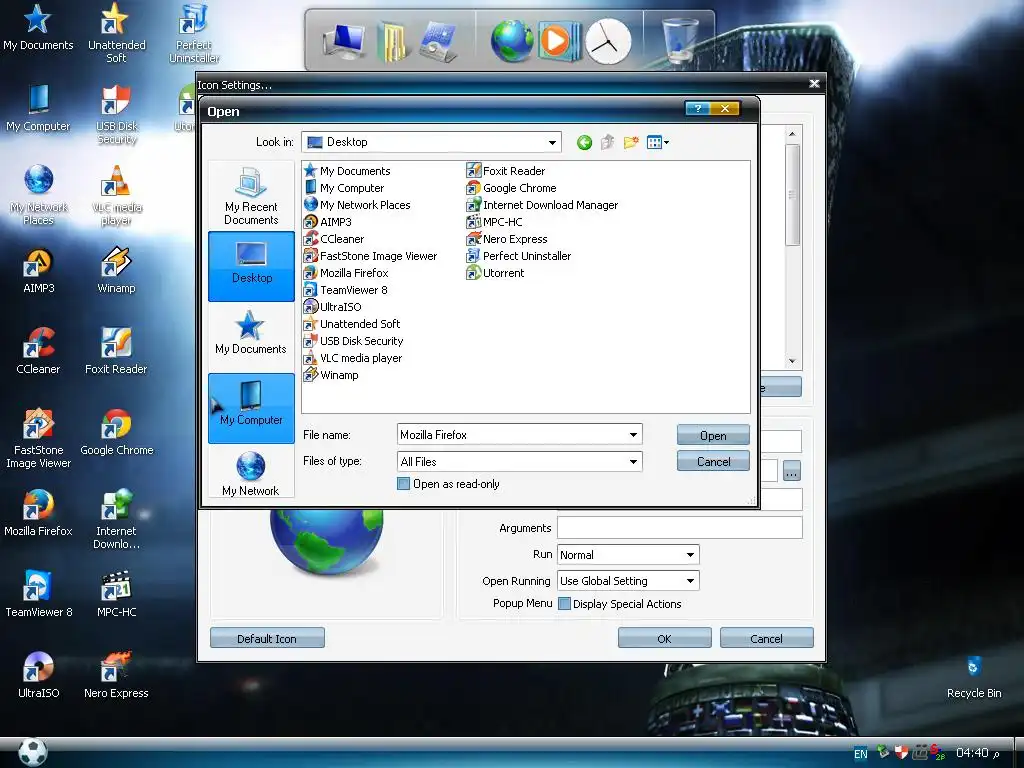Select My Recent Documents in places bar

point(251,196)
